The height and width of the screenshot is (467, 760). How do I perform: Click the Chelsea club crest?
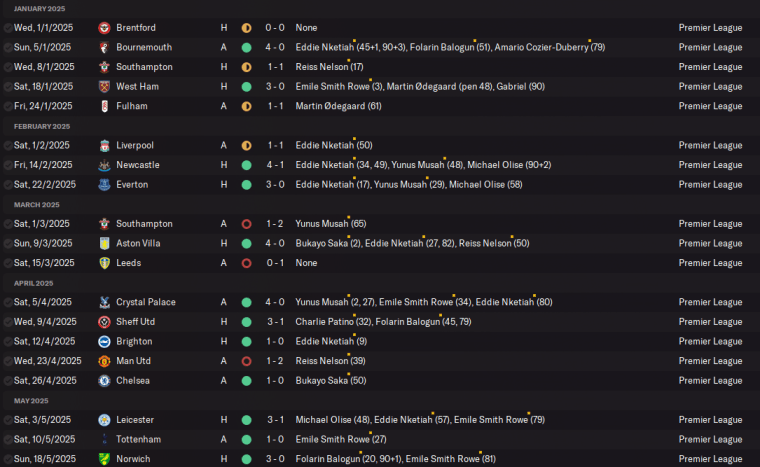point(105,381)
